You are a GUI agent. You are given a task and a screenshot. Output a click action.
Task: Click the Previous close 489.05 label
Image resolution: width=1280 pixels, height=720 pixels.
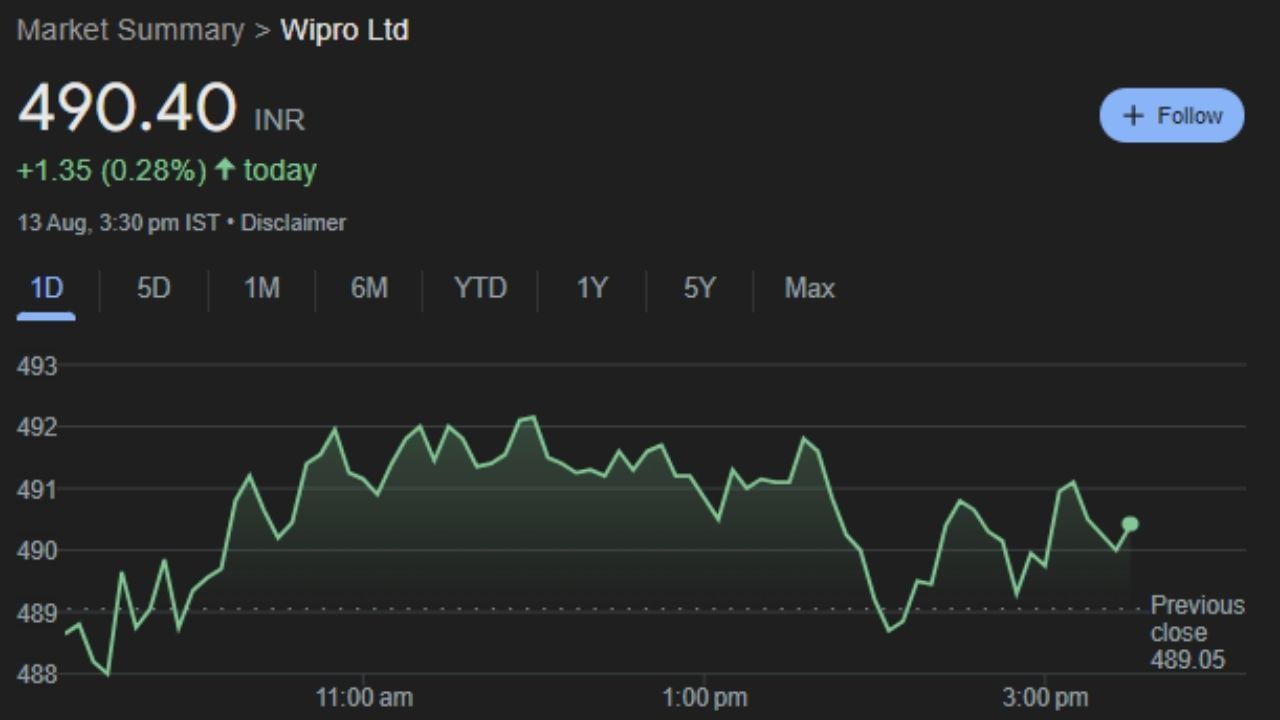[x=1197, y=632]
